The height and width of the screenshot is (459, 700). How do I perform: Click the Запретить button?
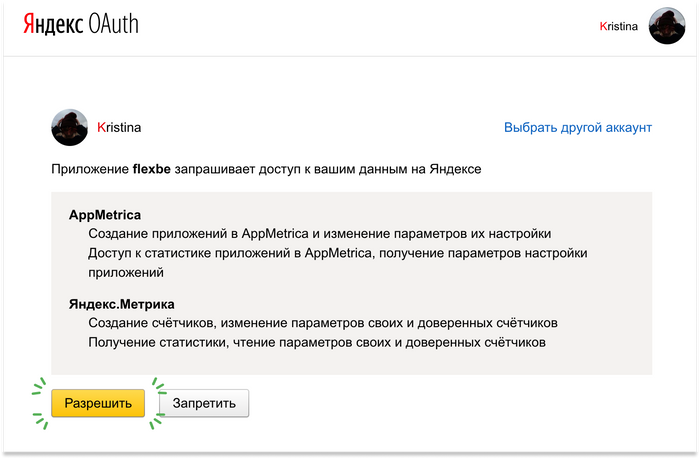pyautogui.click(x=204, y=403)
